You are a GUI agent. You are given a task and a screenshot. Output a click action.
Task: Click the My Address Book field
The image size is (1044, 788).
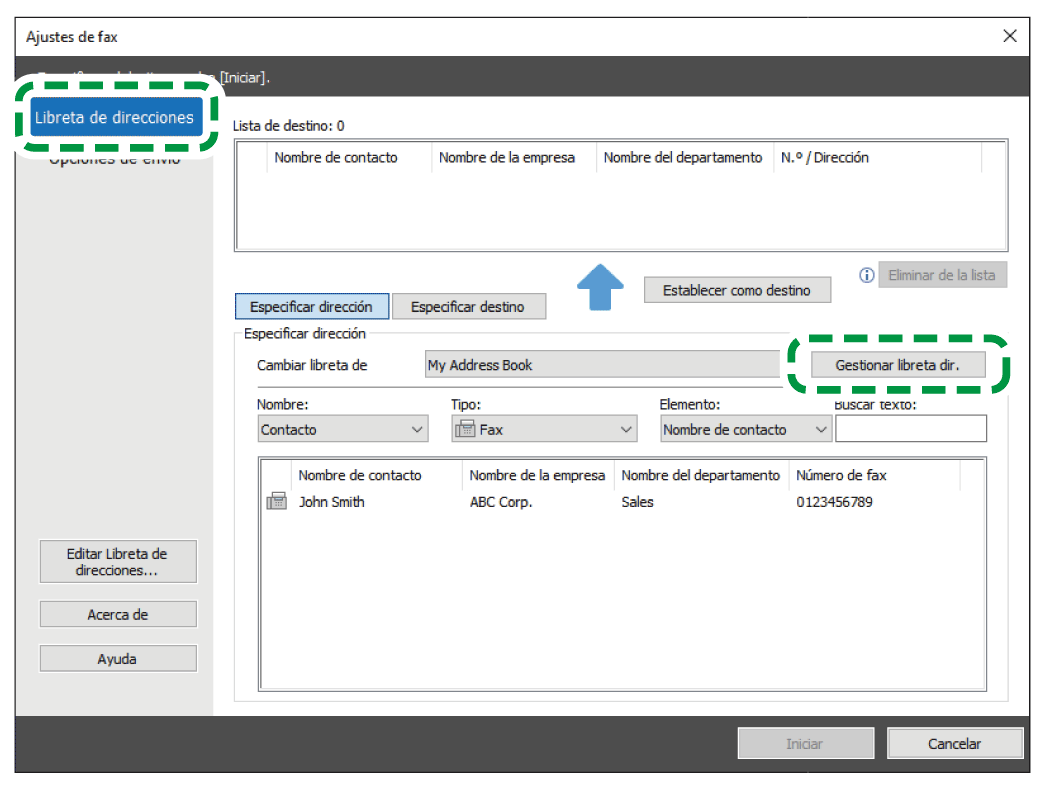[x=601, y=365]
